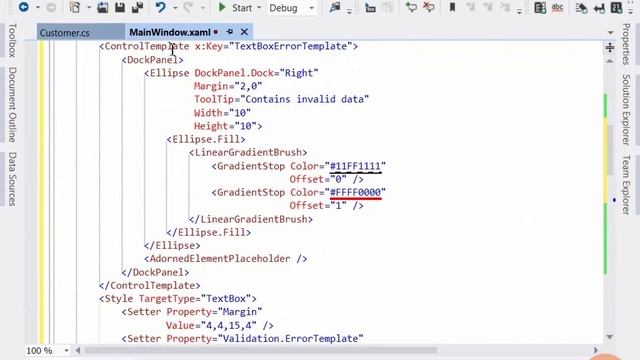Open dropdown arrow next to Start
The image size is (640, 360).
click(259, 8)
